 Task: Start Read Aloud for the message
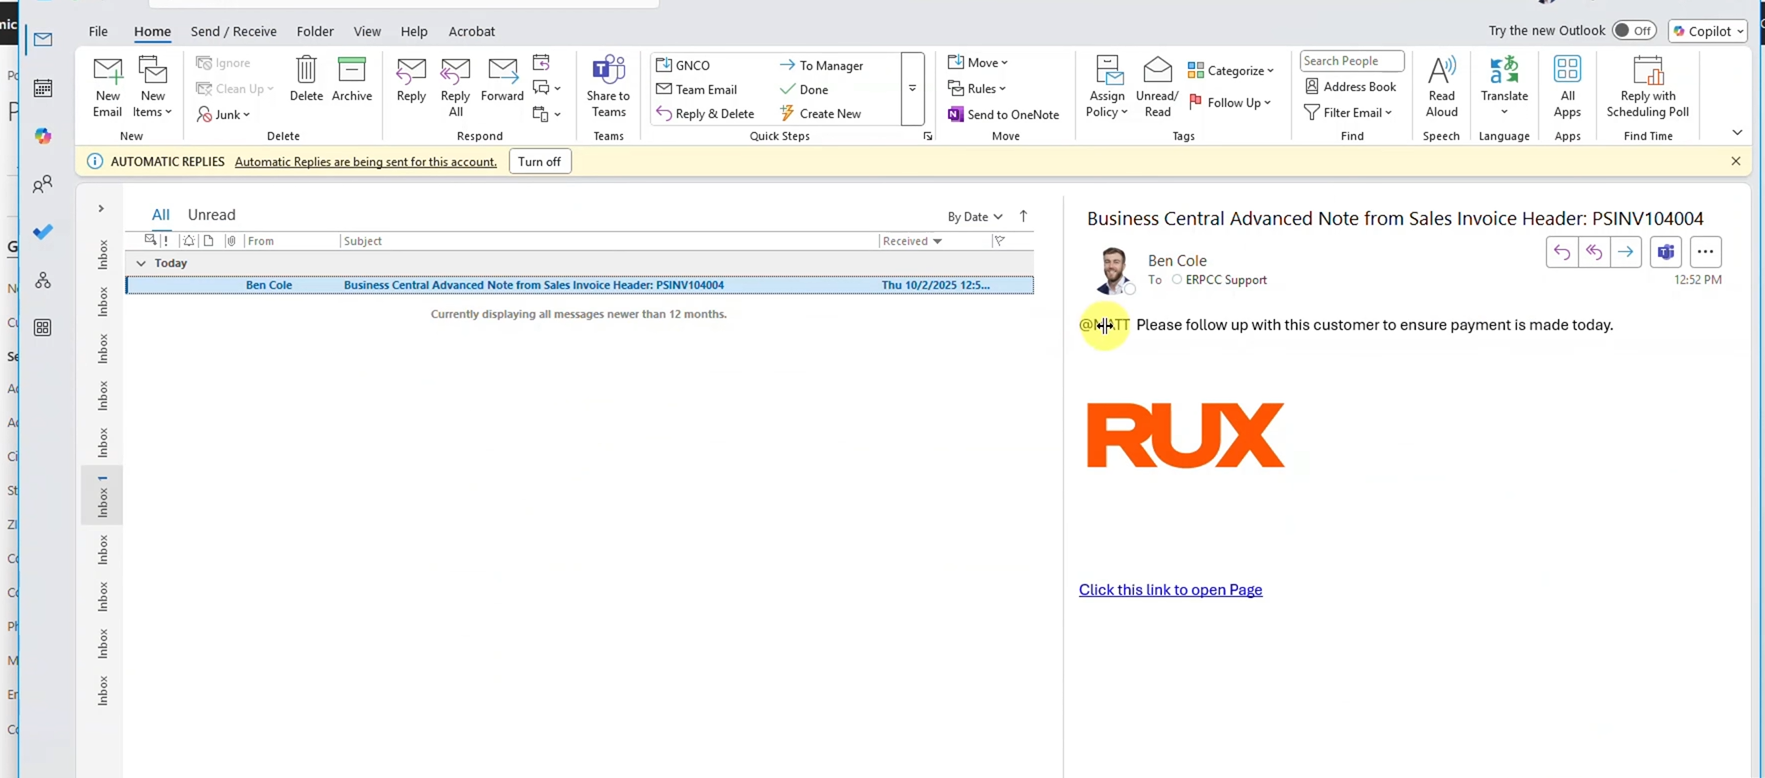click(1441, 87)
